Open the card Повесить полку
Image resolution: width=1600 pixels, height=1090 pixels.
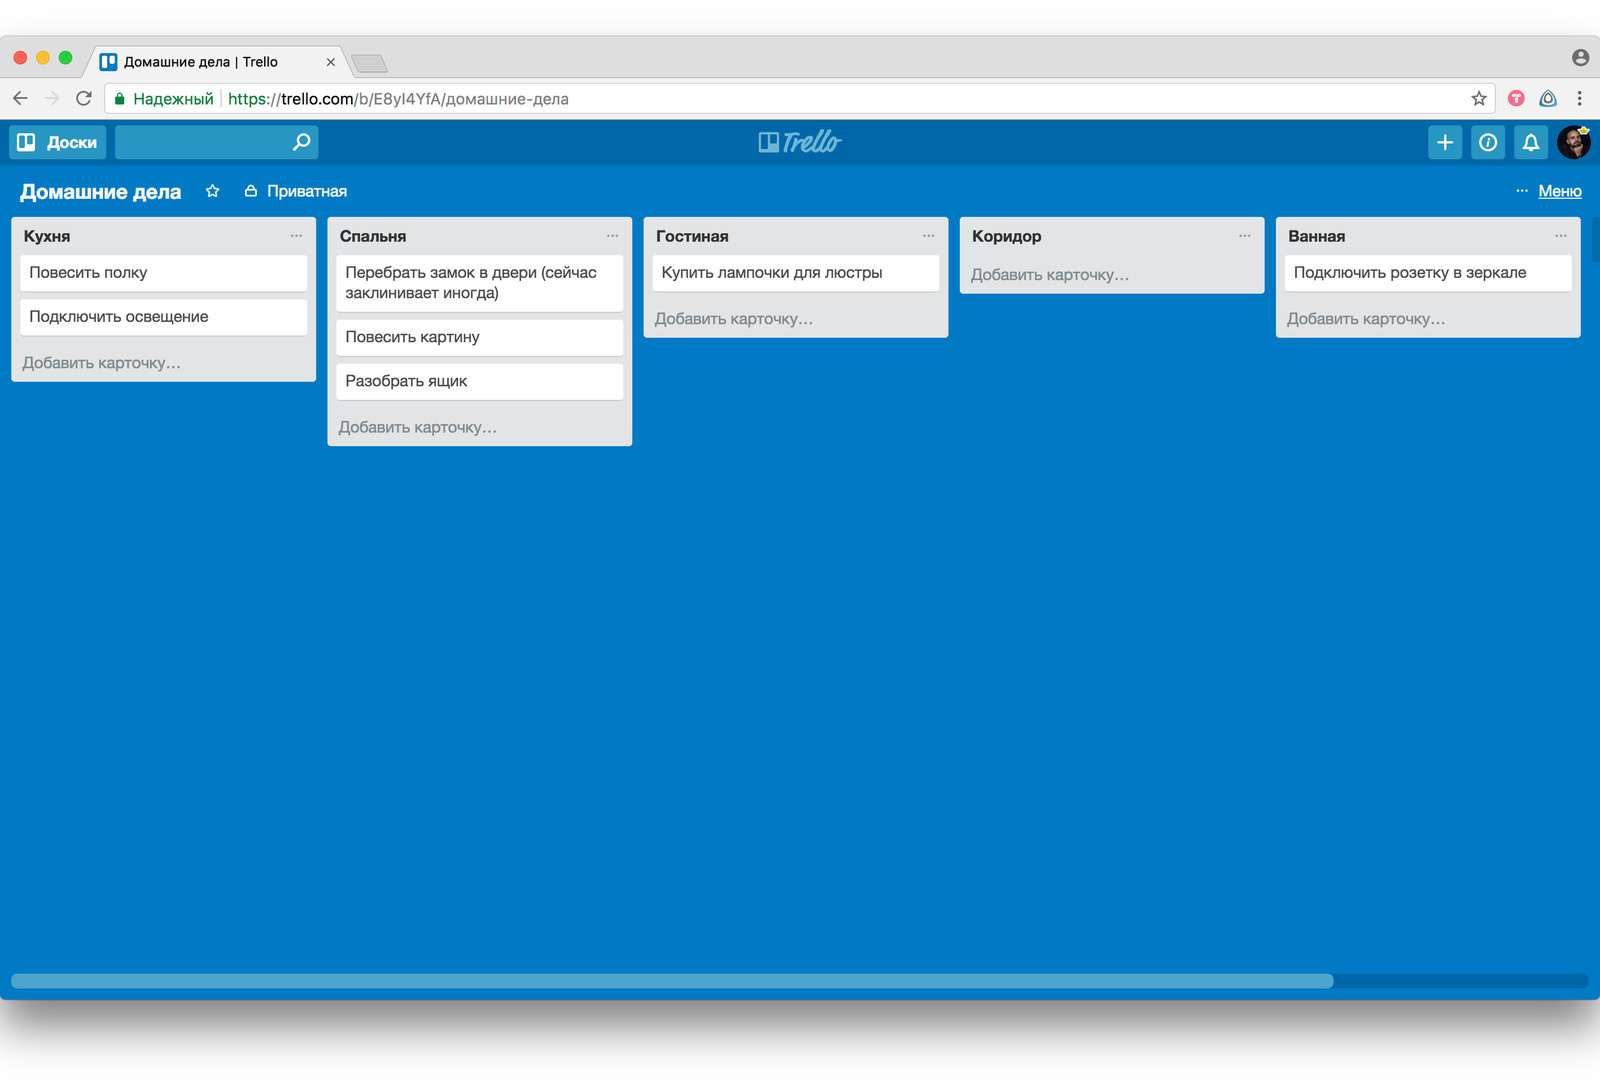click(163, 272)
